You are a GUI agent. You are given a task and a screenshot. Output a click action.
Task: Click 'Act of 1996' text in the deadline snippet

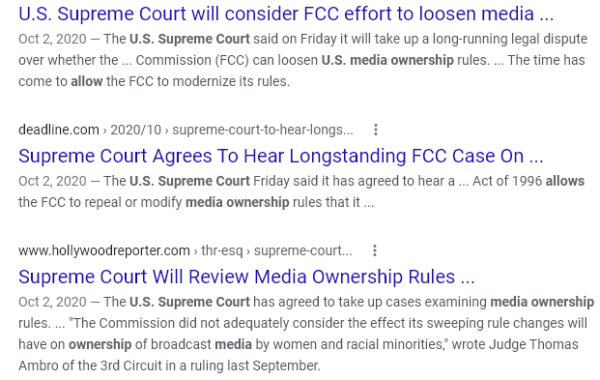click(507, 181)
